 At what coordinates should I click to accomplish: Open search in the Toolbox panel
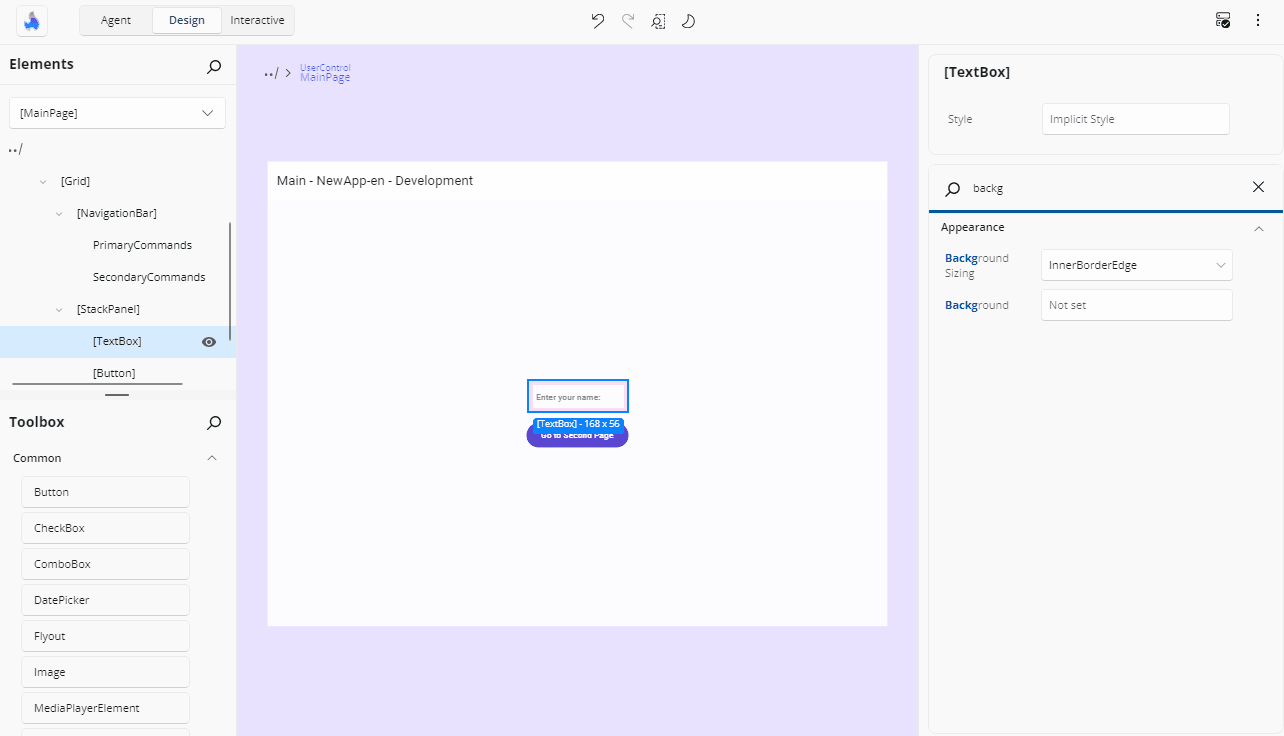213,422
